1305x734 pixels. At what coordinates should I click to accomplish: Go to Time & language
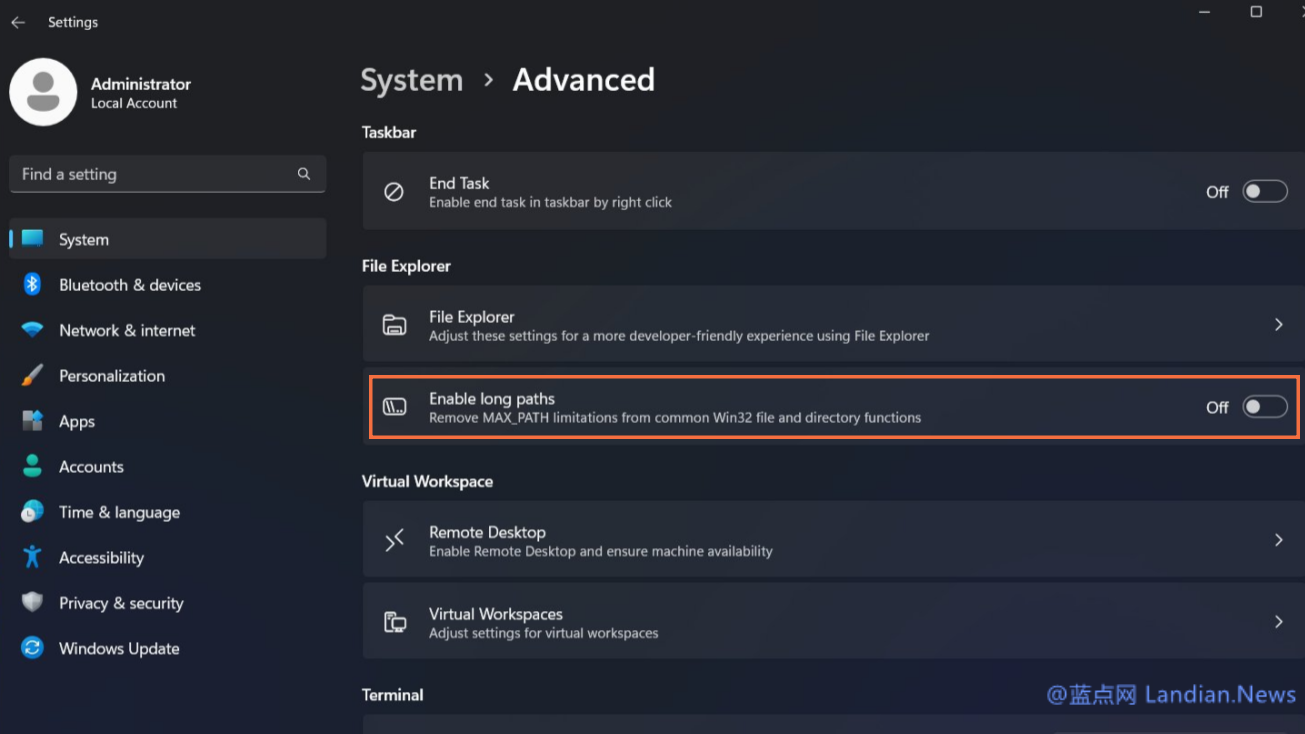pos(167,512)
